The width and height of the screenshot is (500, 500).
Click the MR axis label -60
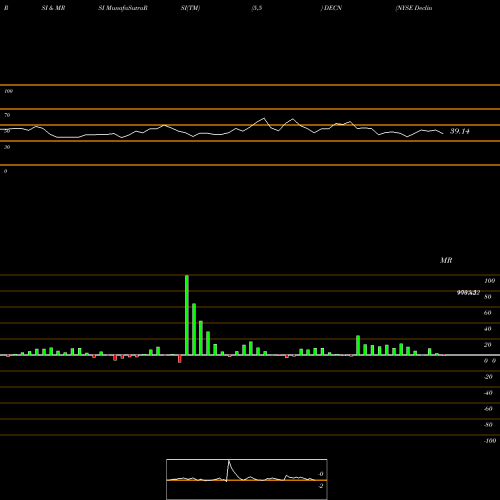coord(488,409)
